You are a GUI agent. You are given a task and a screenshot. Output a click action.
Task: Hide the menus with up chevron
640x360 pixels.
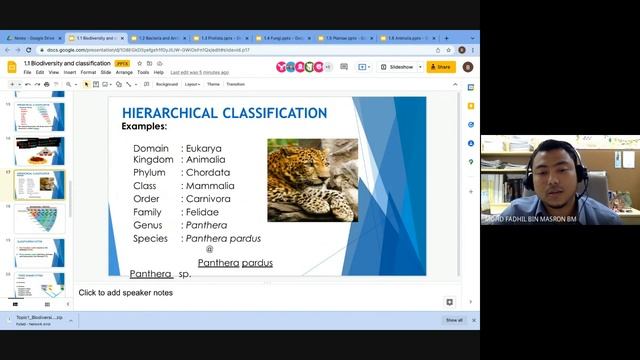tap(455, 84)
